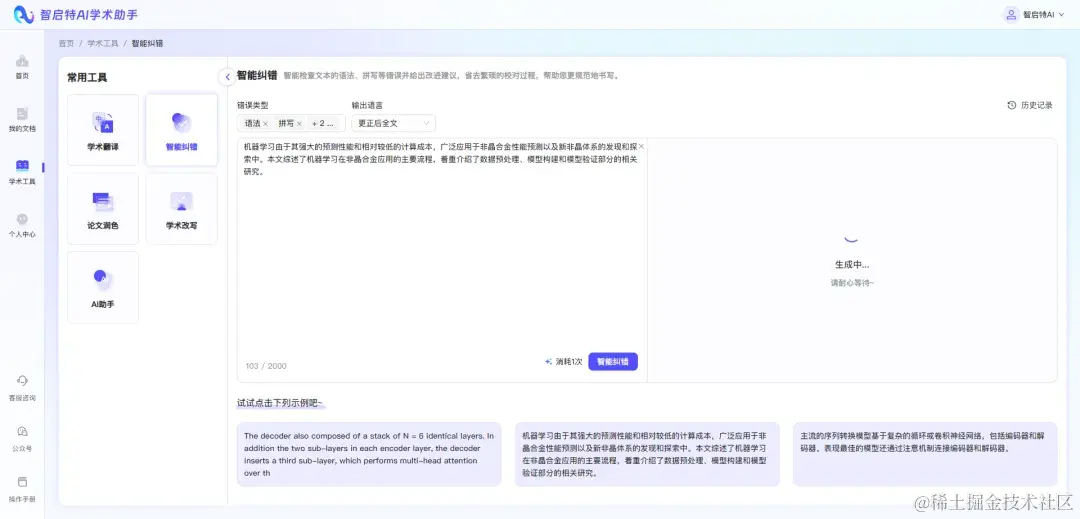
Task: Collapse the 常用工具 panel with the arrow
Action: coord(227,77)
